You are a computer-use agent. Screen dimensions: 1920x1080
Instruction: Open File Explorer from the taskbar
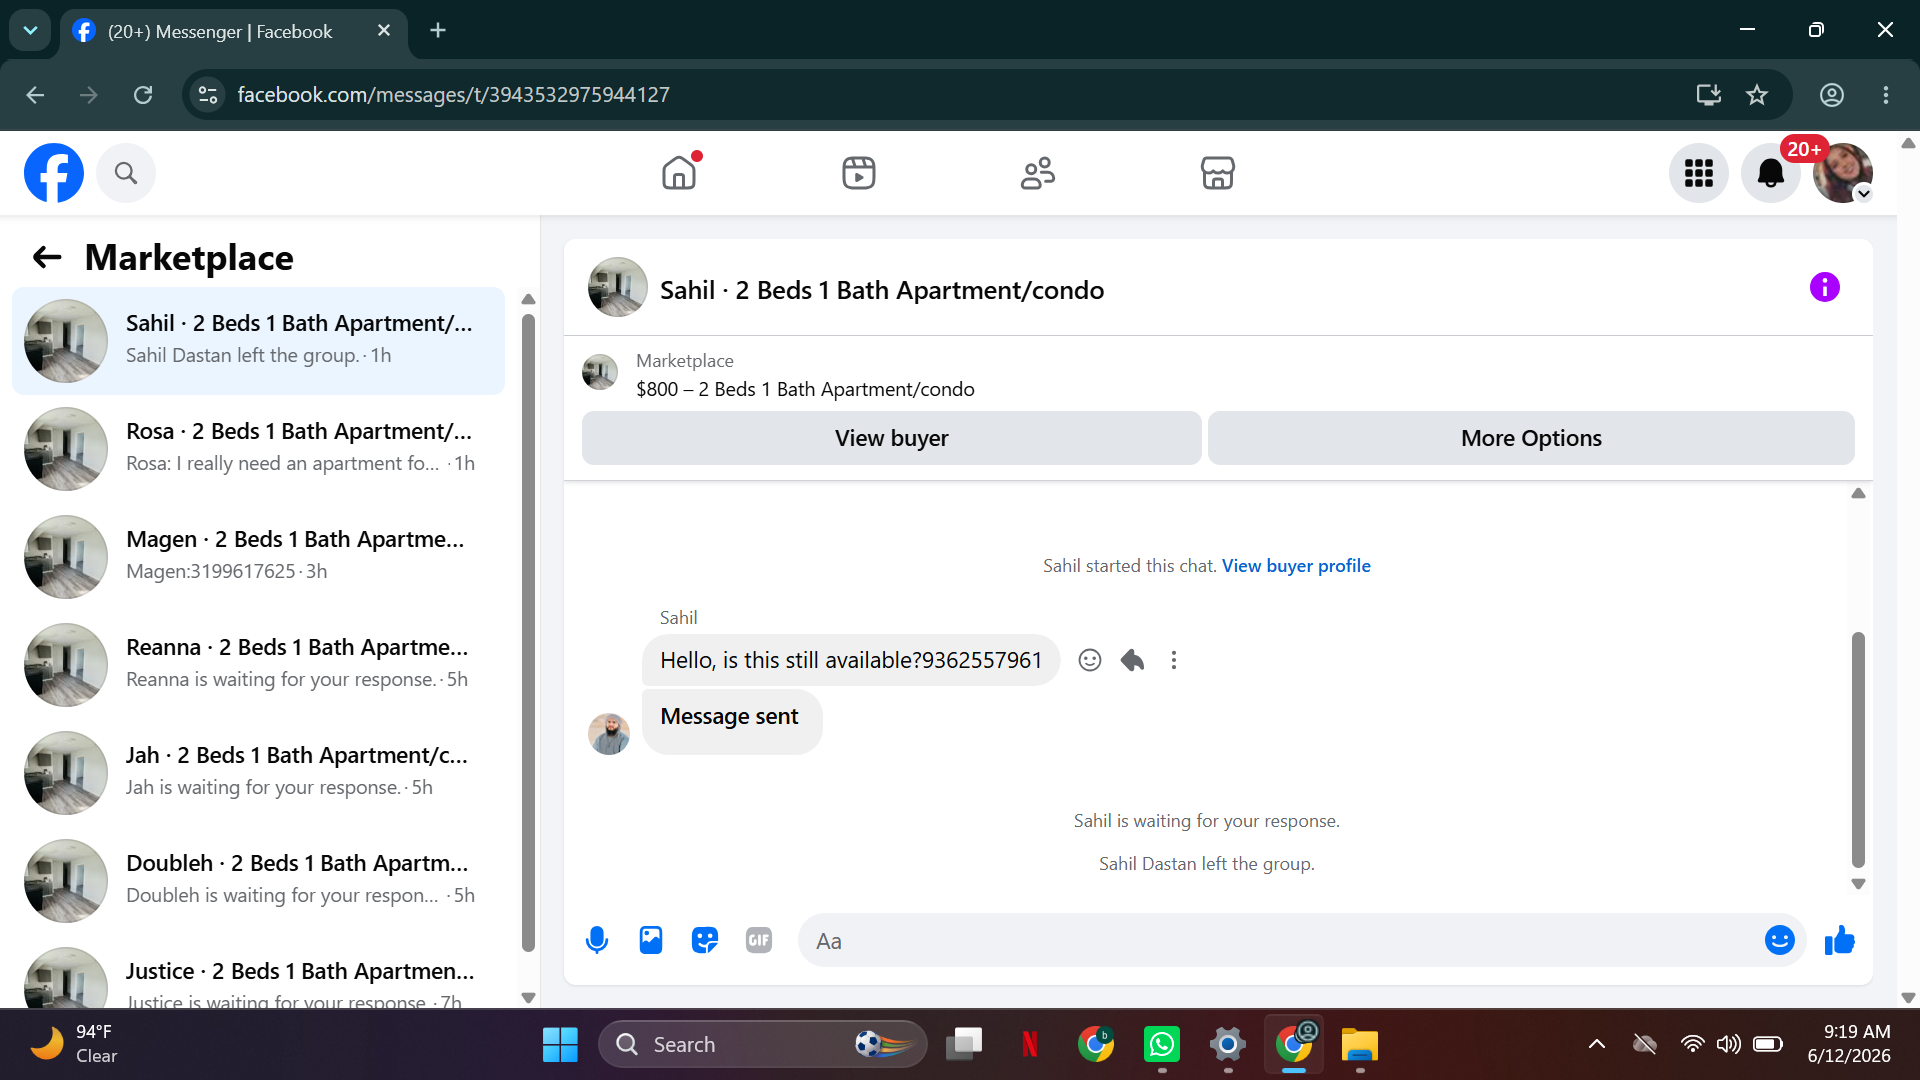point(1360,1045)
